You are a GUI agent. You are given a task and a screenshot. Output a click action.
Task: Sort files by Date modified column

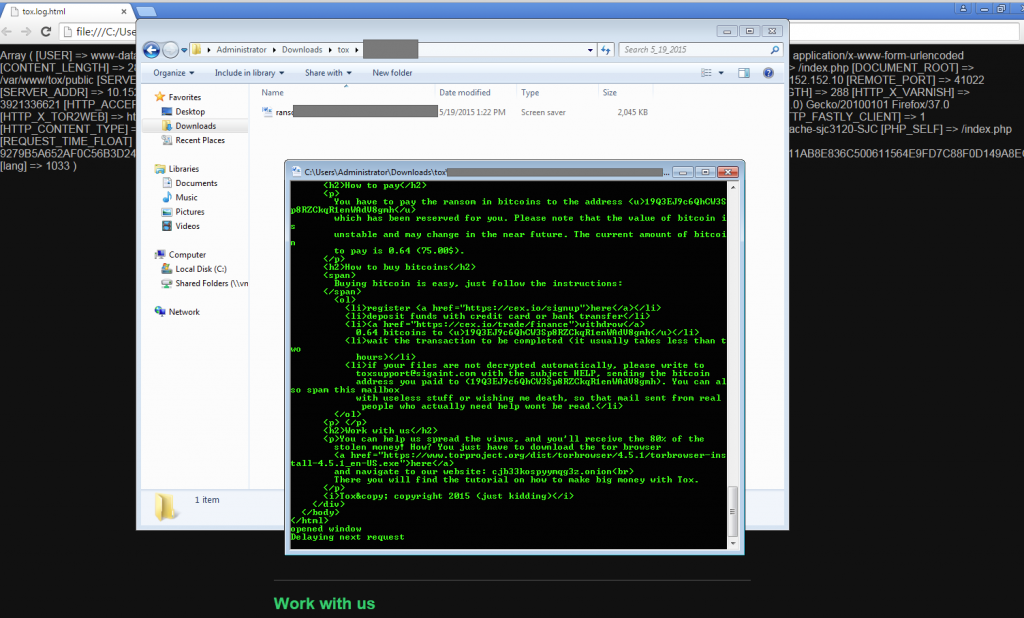point(466,92)
